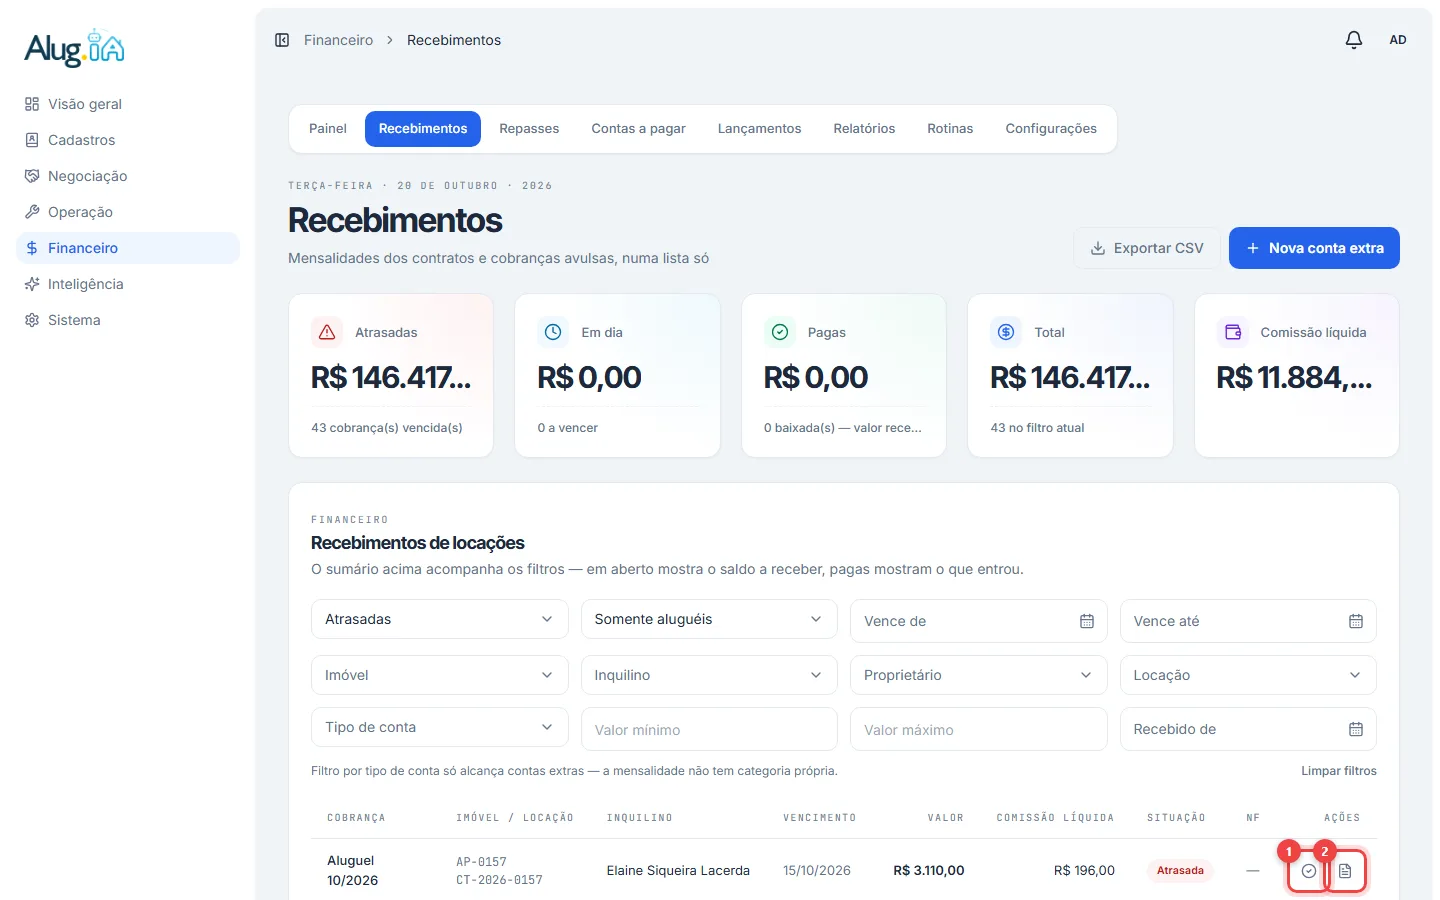Click the Exportar CSV button
This screenshot has width=1440, height=900.
point(1147,248)
